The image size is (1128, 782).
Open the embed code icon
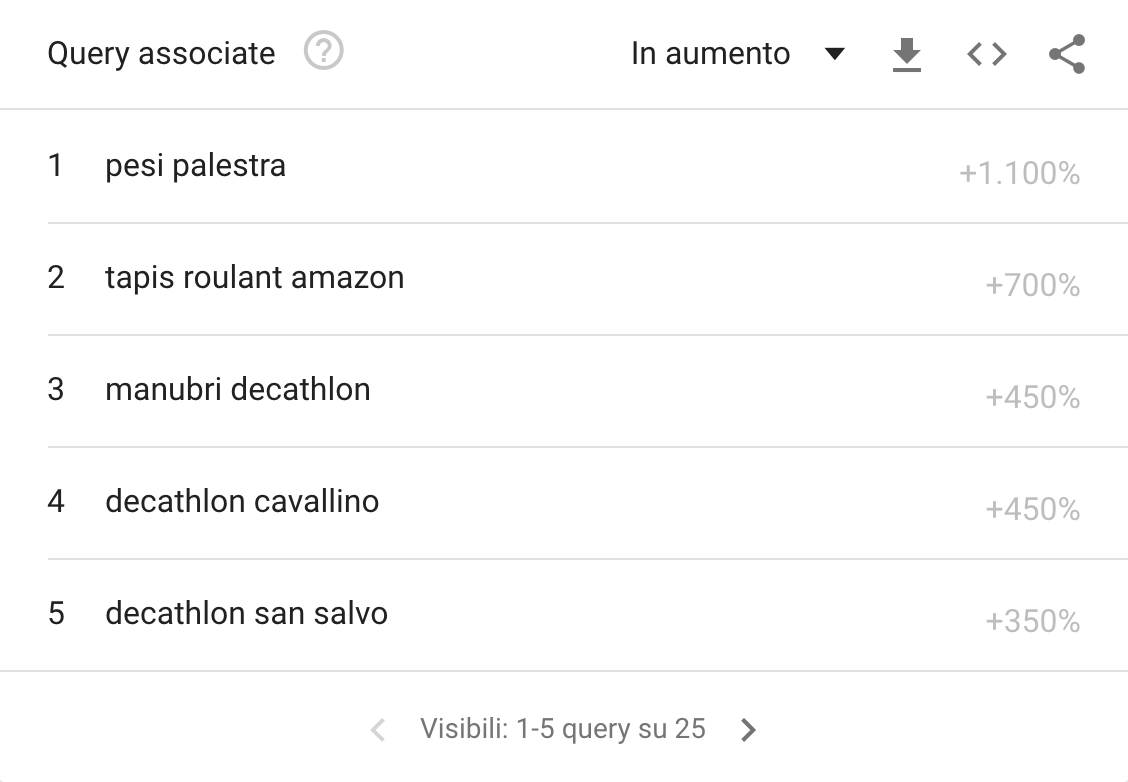(985, 54)
